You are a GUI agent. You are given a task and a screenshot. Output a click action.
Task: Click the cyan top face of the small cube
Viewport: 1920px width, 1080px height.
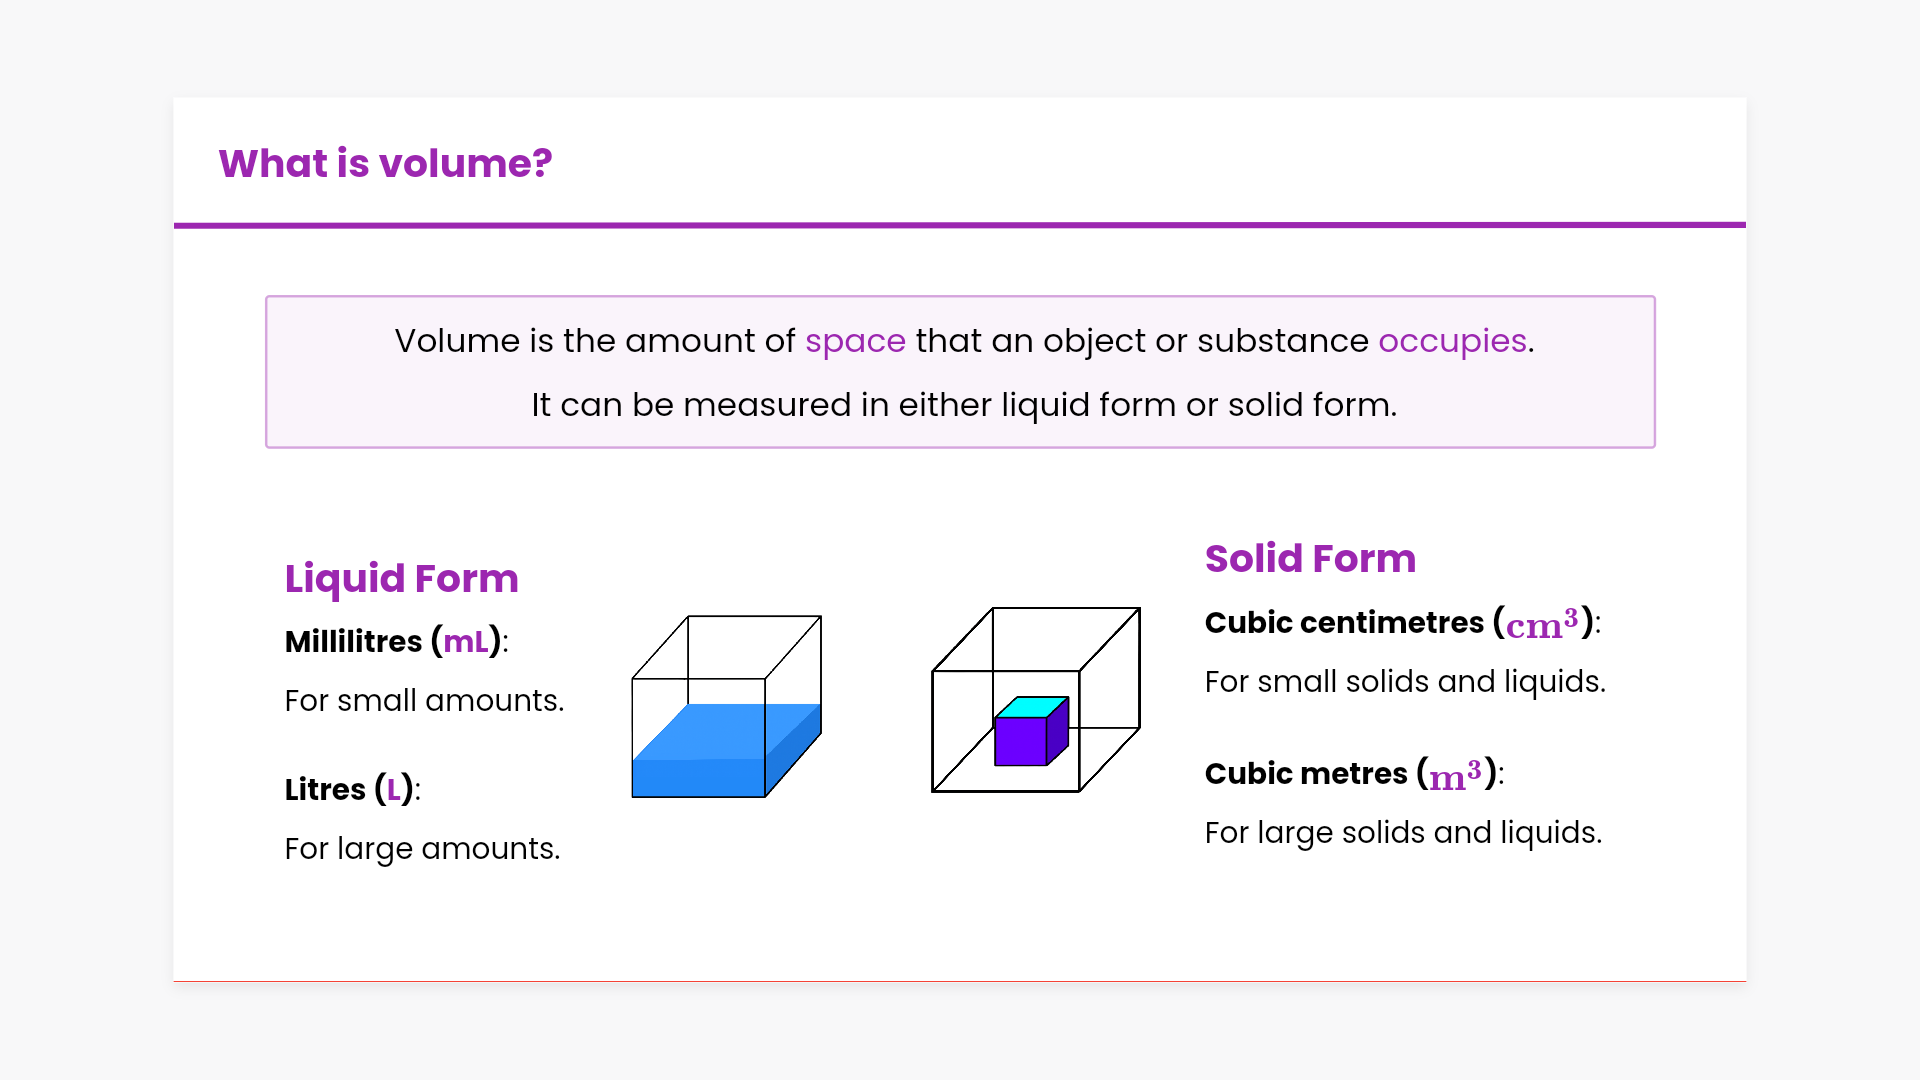pyautogui.click(x=1033, y=707)
